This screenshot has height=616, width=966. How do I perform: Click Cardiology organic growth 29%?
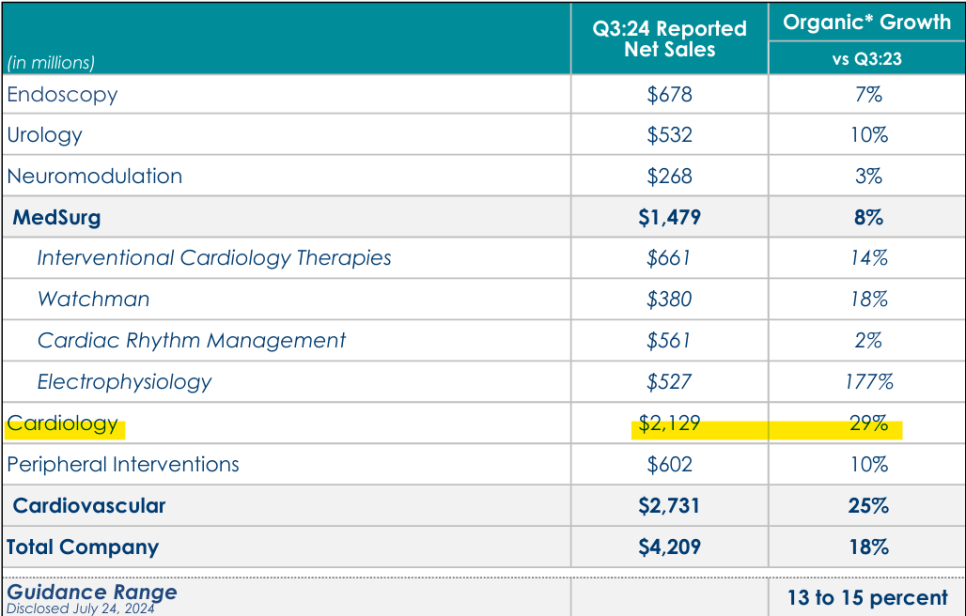pos(869,423)
